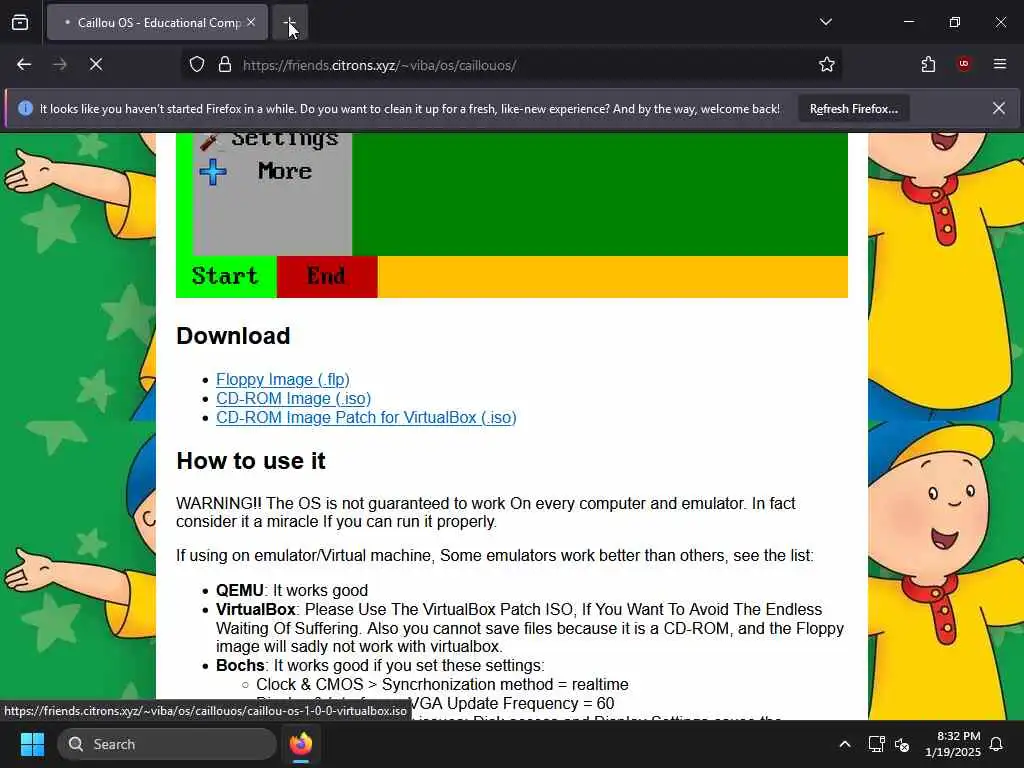The image size is (1024, 768).
Task: Stop loading the page with X button
Action: (x=95, y=64)
